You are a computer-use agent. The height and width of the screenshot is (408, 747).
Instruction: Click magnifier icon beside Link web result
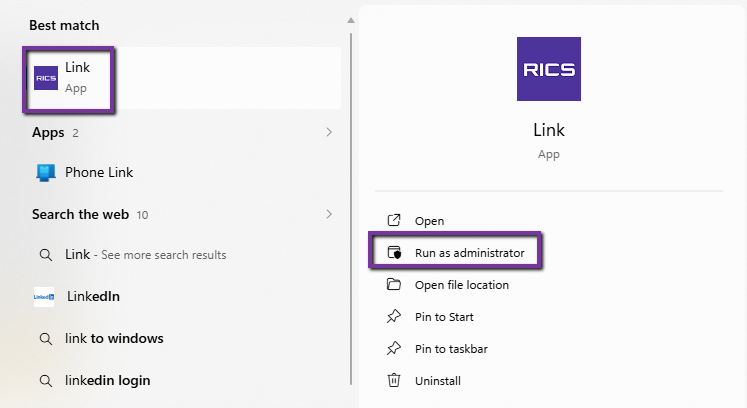click(46, 255)
